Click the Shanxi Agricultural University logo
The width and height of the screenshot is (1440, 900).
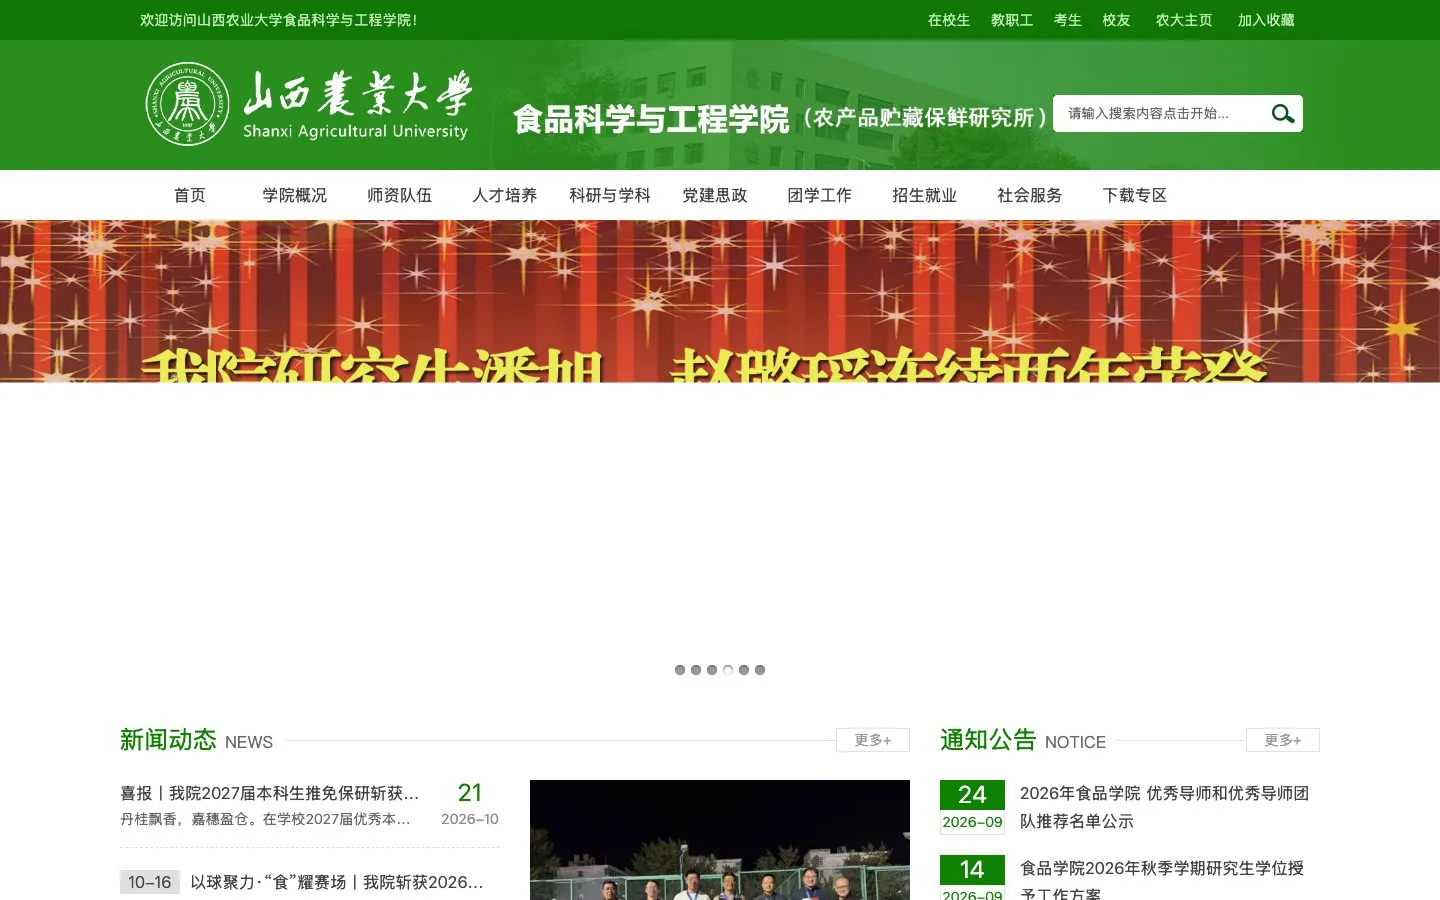point(308,104)
